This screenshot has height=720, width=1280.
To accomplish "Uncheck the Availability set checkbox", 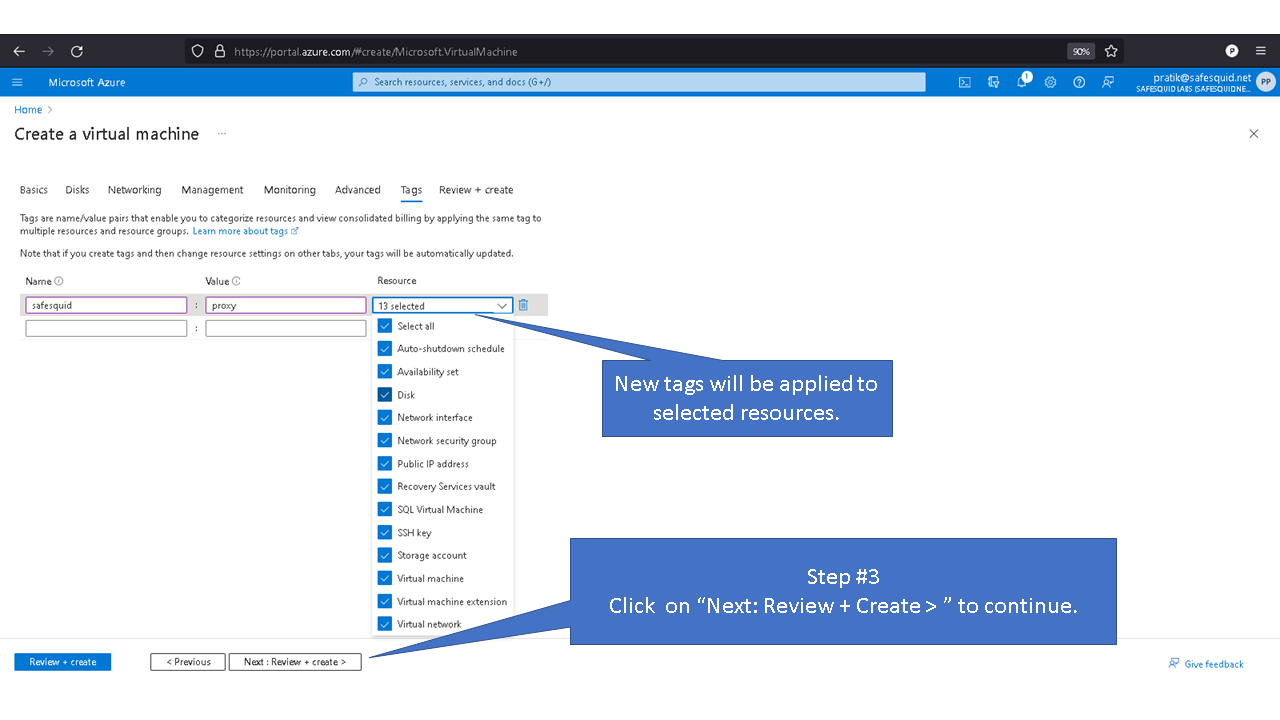I will (385, 372).
